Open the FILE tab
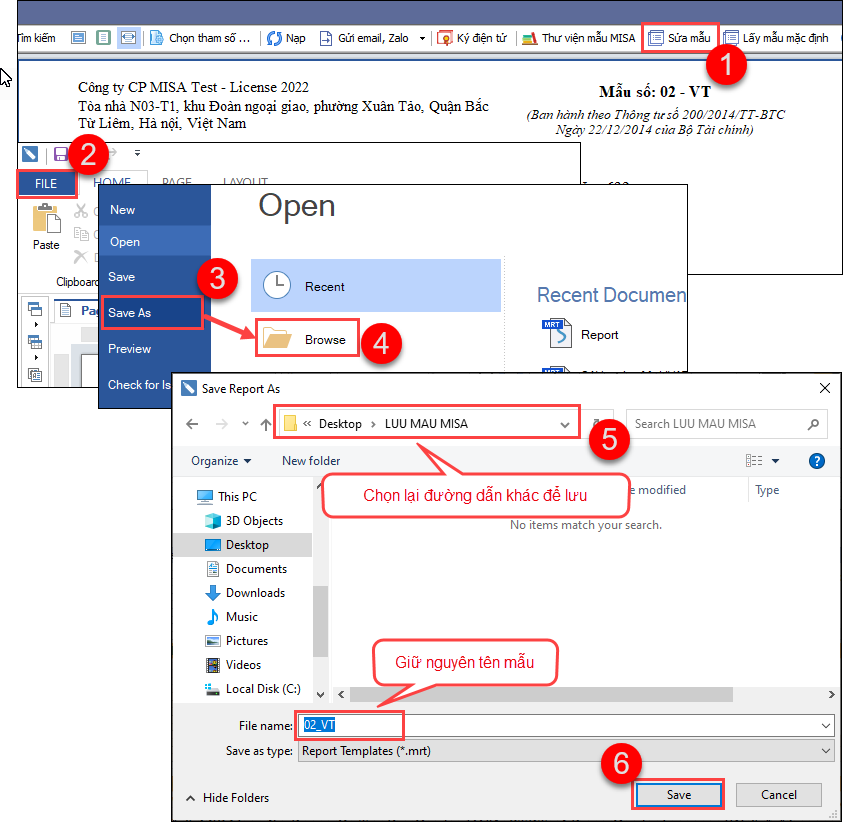The height and width of the screenshot is (822, 843). point(46,184)
